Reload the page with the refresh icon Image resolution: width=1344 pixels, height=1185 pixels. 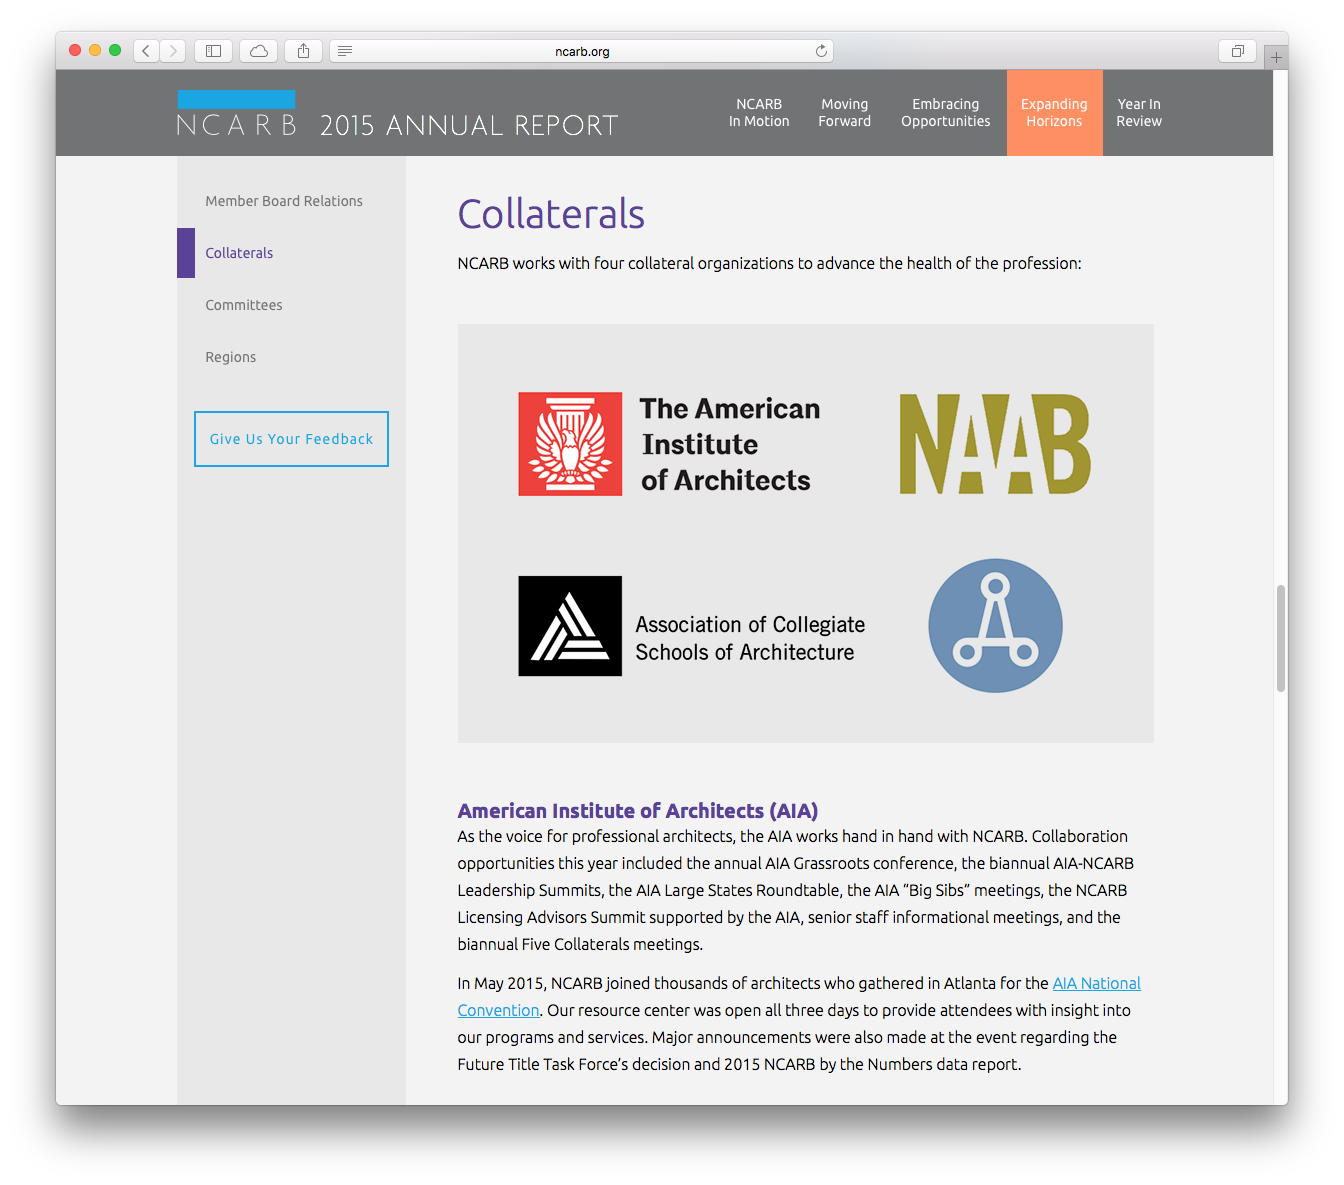tap(821, 51)
